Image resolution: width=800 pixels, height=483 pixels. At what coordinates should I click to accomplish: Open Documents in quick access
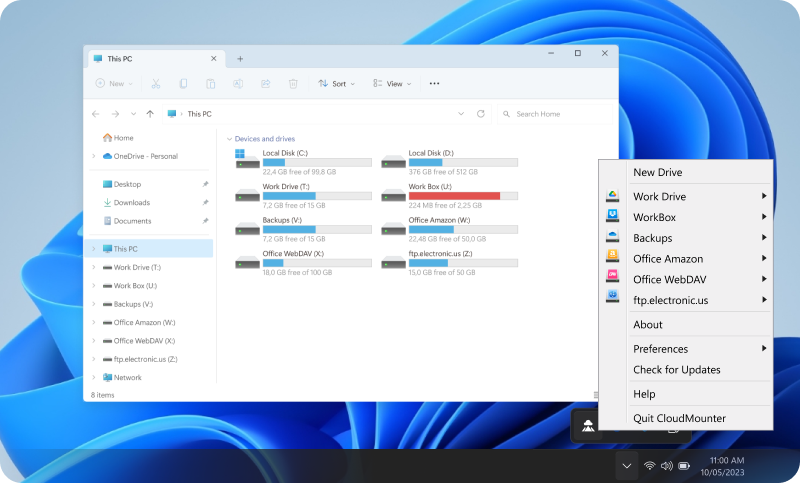[x=127, y=221]
